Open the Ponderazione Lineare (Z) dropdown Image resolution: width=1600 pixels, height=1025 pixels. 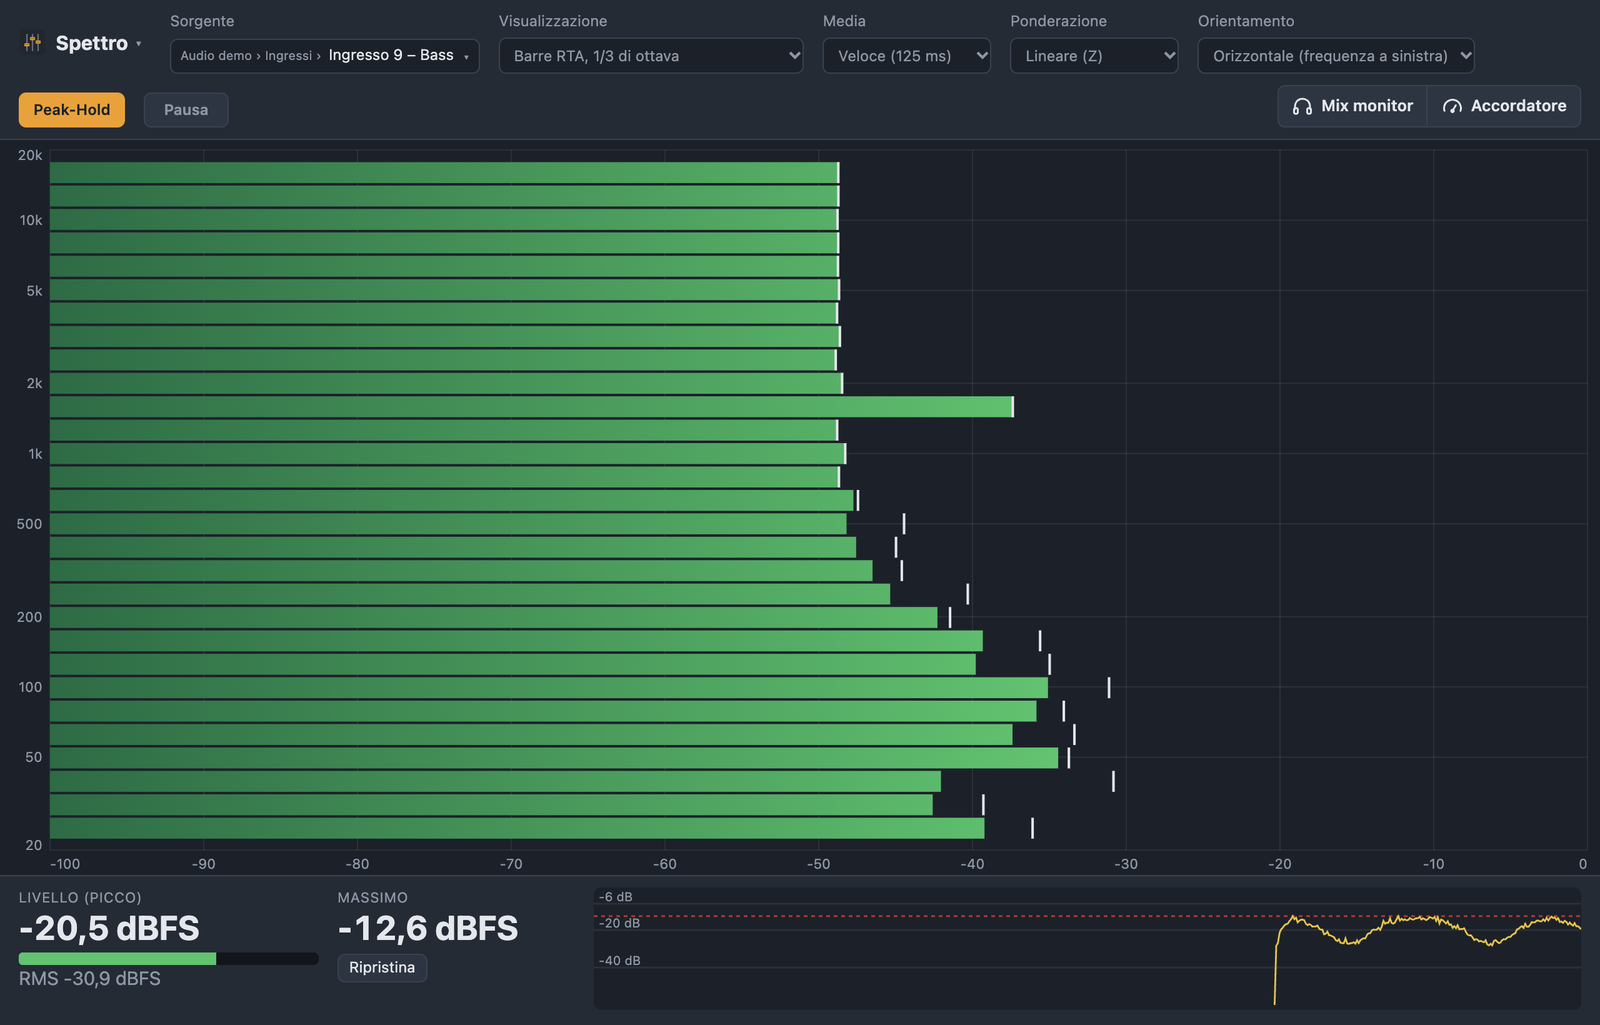(1094, 56)
